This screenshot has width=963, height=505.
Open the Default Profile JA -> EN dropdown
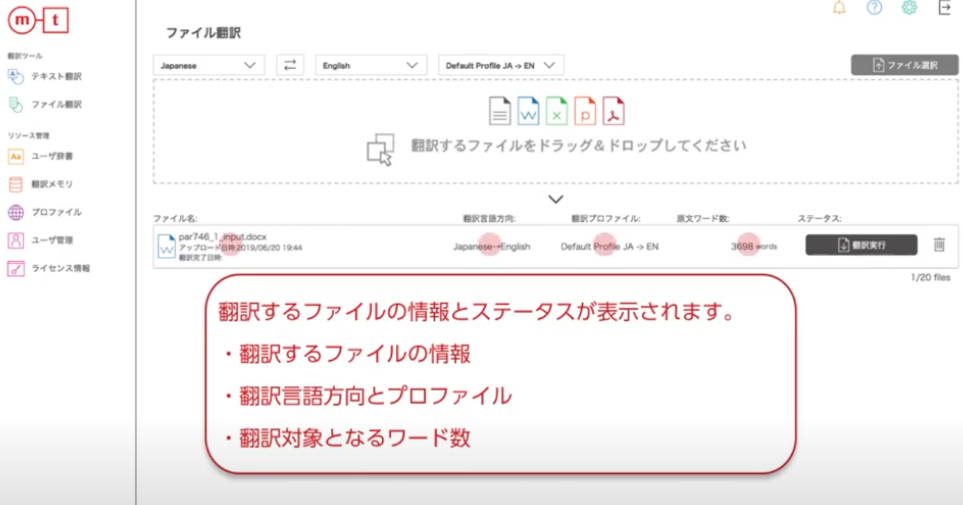[501, 65]
